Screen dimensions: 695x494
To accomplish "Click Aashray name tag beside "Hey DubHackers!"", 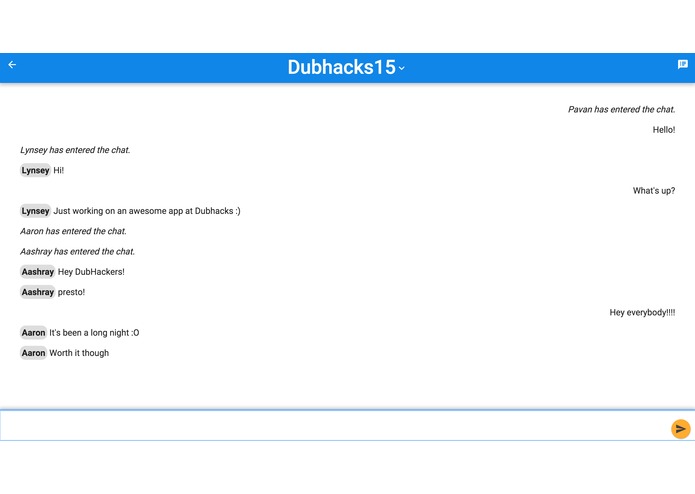I will click(x=38, y=272).
